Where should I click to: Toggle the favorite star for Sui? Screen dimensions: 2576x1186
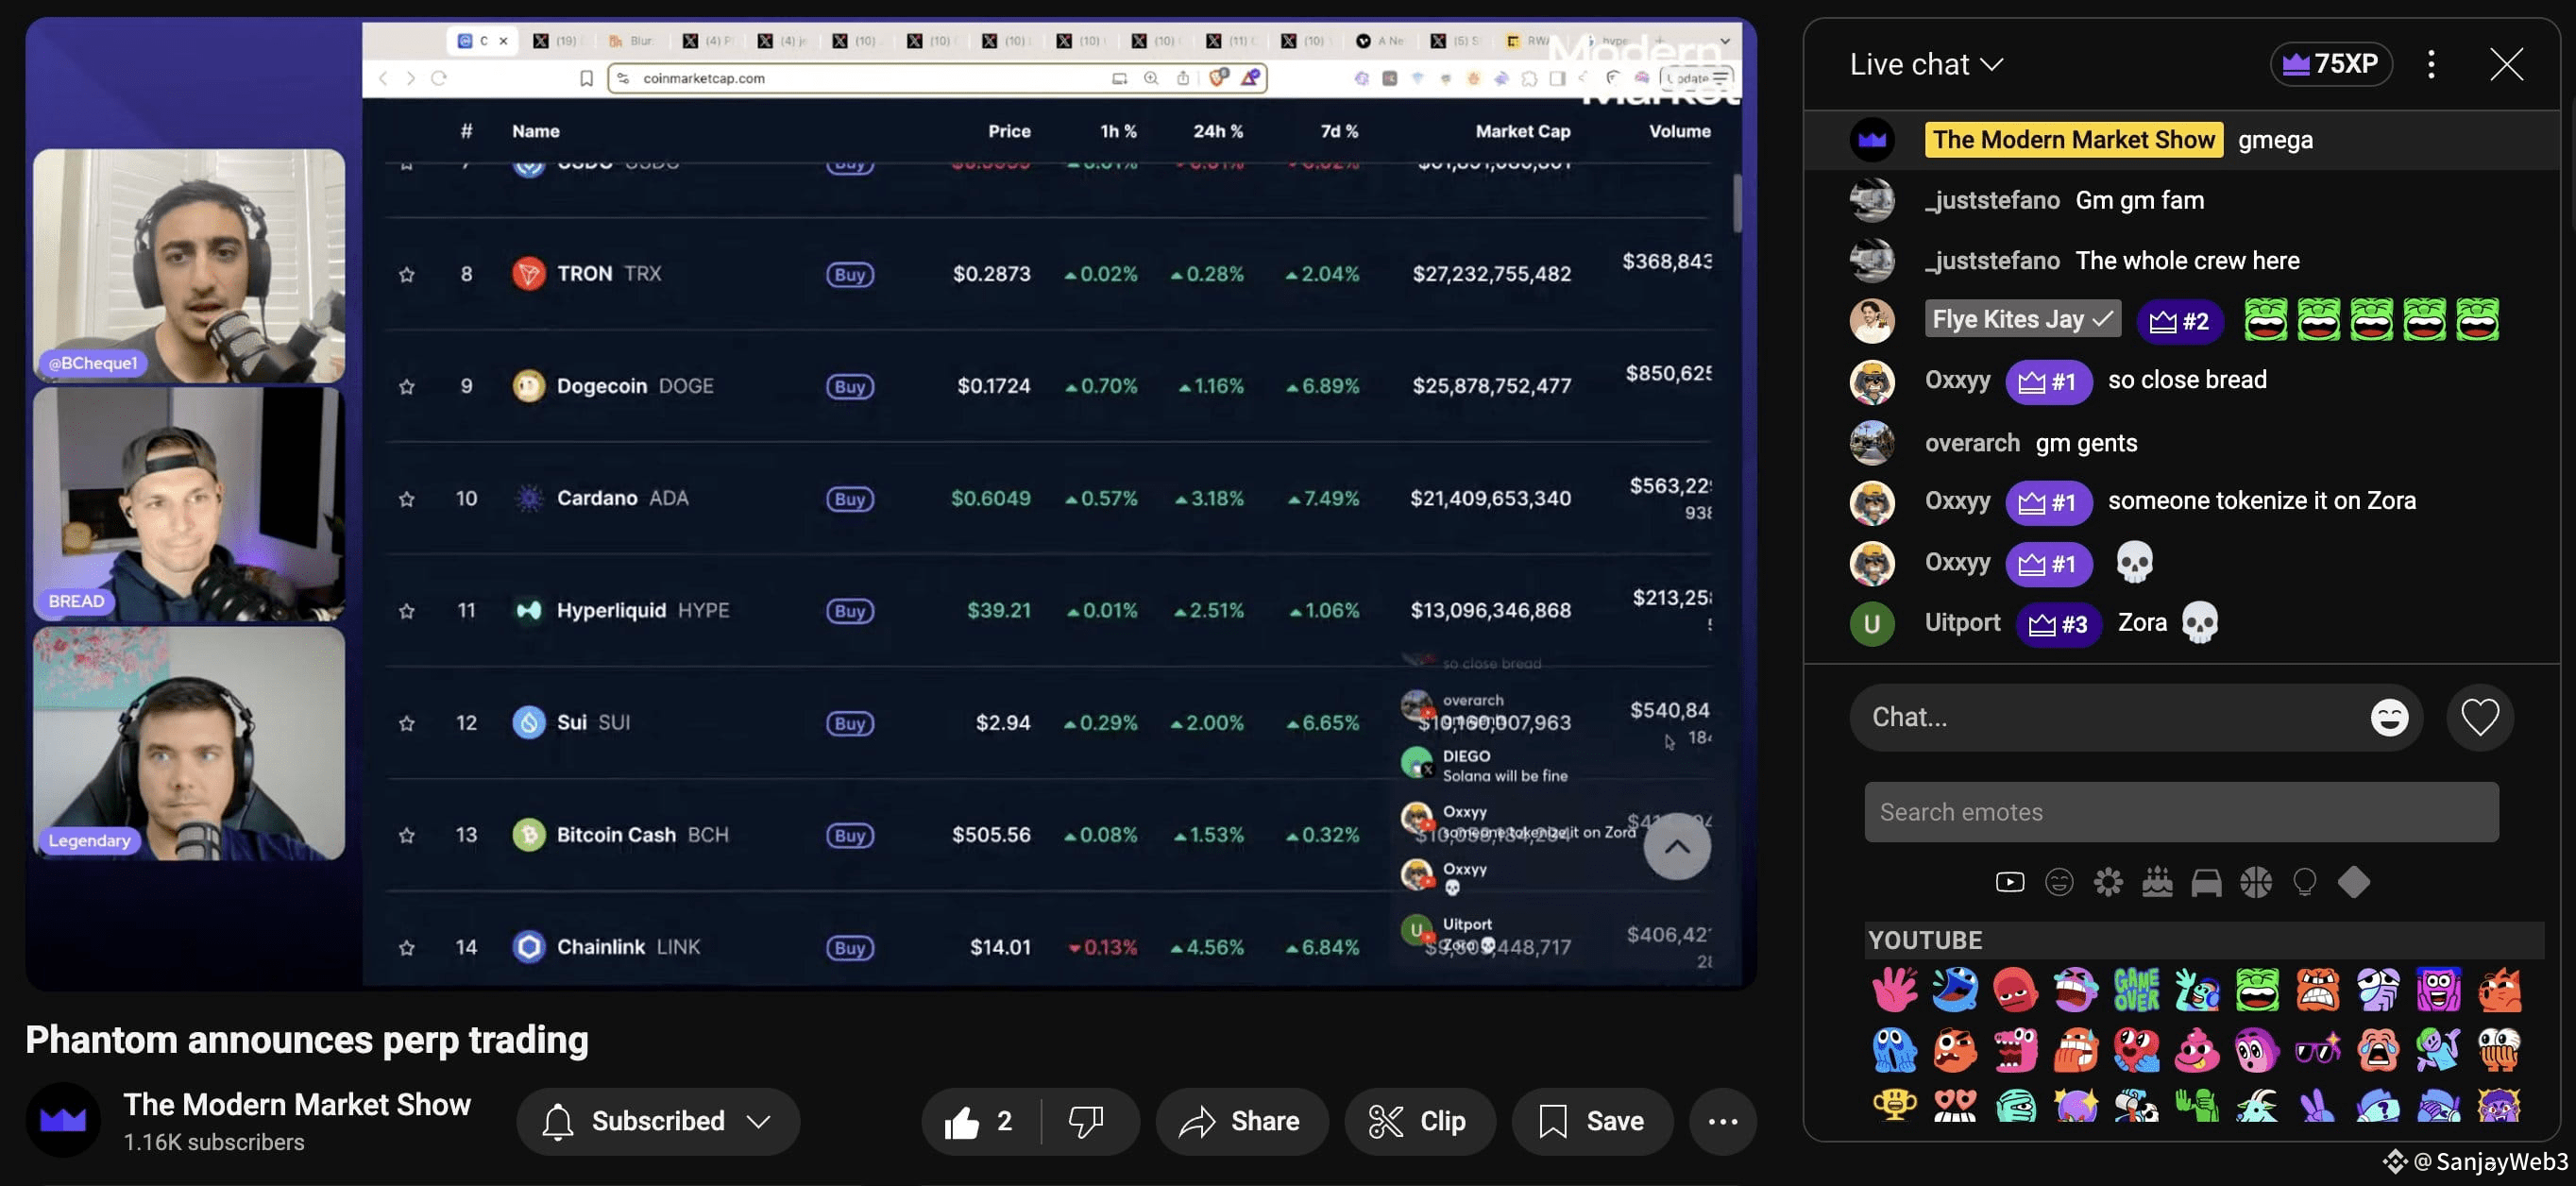tap(406, 722)
